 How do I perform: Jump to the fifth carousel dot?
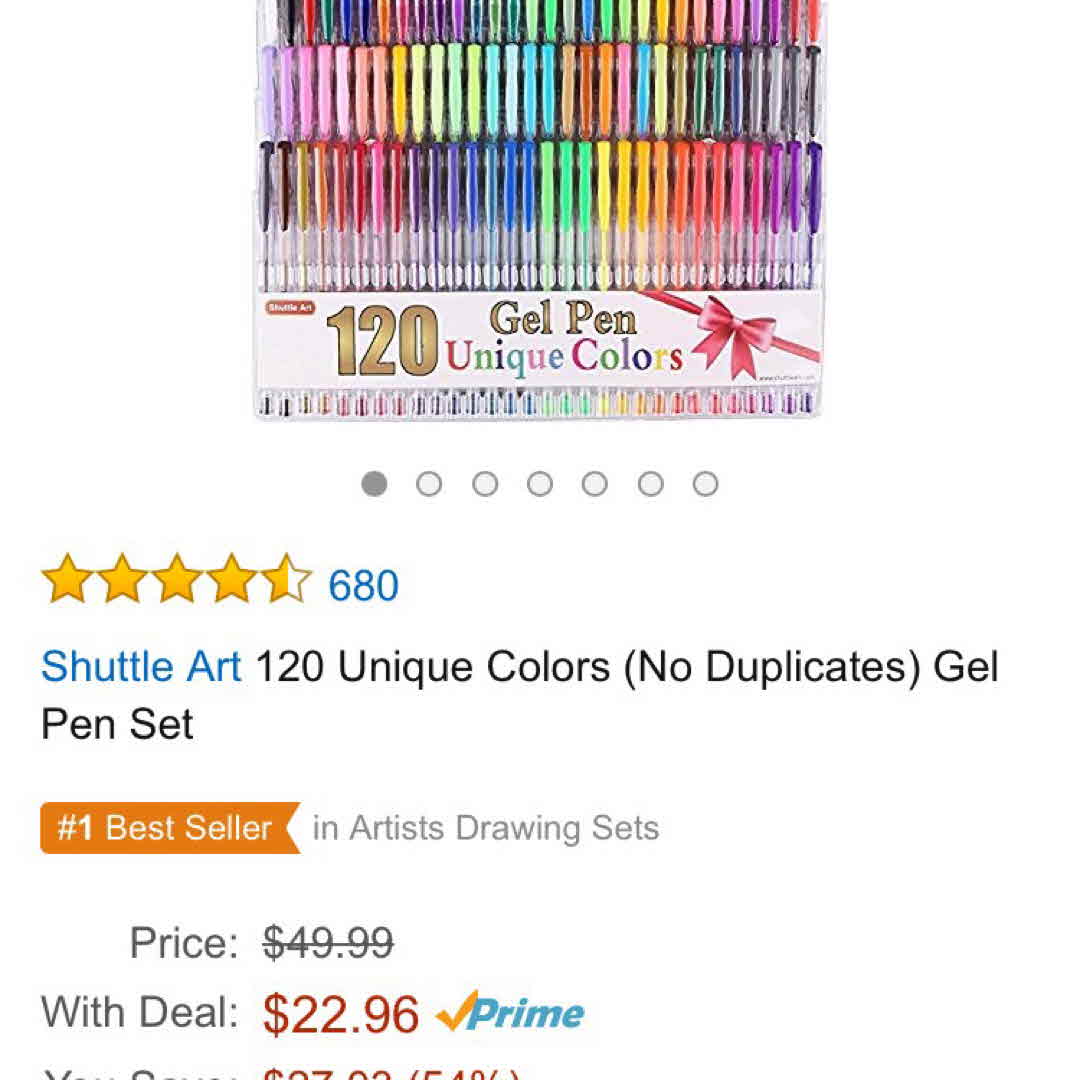[595, 484]
